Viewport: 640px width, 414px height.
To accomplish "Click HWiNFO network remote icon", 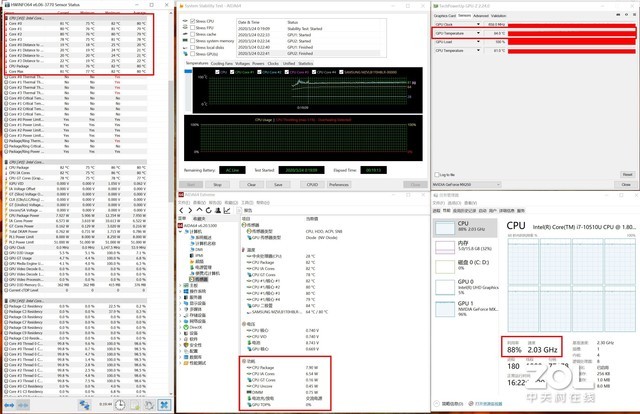I will pos(84,405).
